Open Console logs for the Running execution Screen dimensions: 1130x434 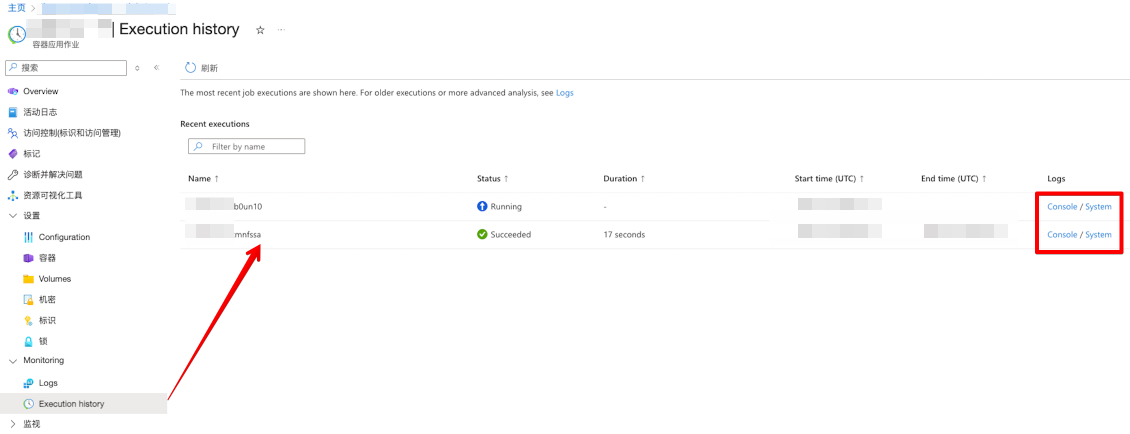tap(1062, 207)
